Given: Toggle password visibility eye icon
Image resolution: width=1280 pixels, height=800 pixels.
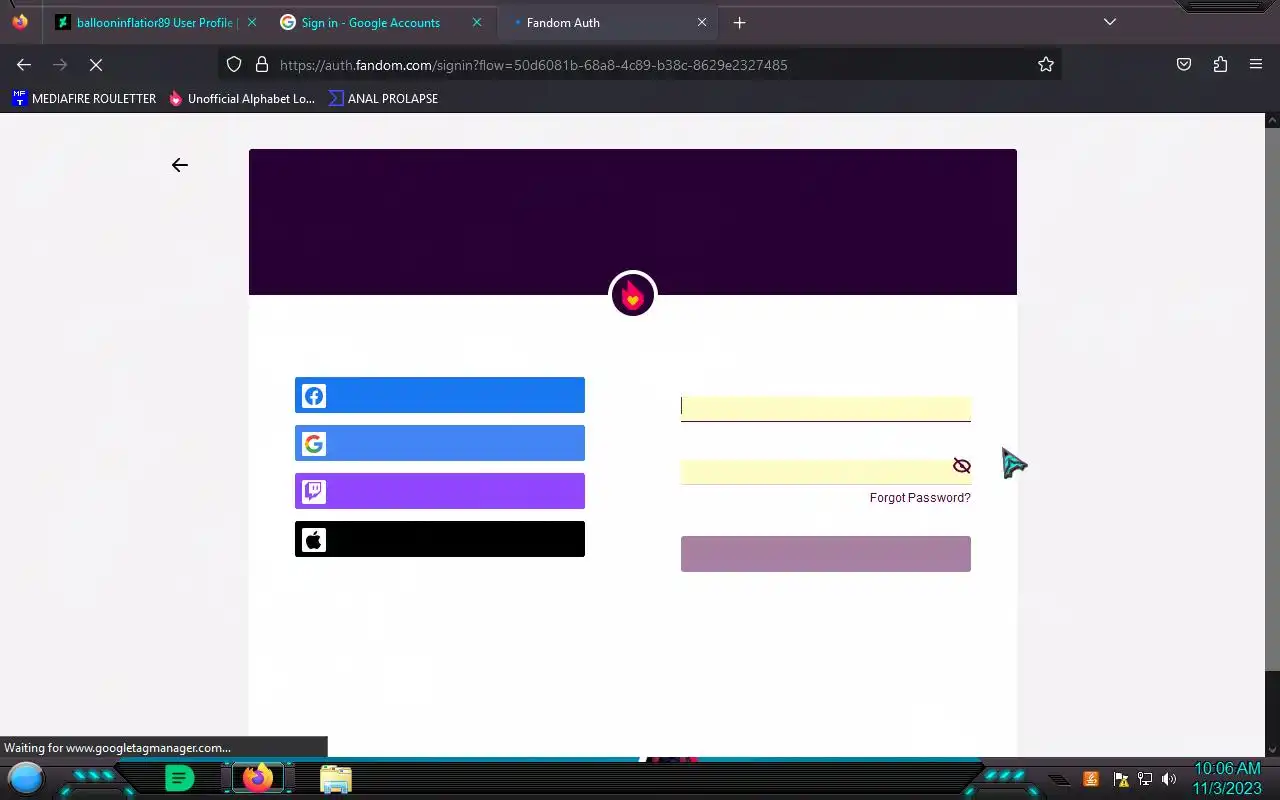Looking at the screenshot, I should pos(962,466).
